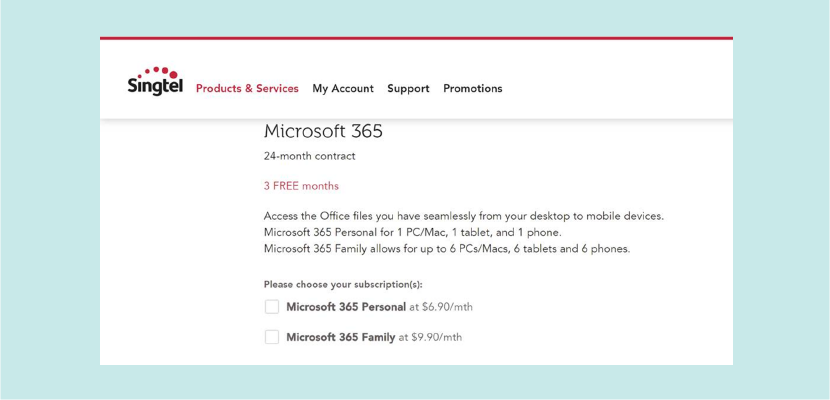This screenshot has width=830, height=400.
Task: Go to My Account
Action: click(x=343, y=89)
